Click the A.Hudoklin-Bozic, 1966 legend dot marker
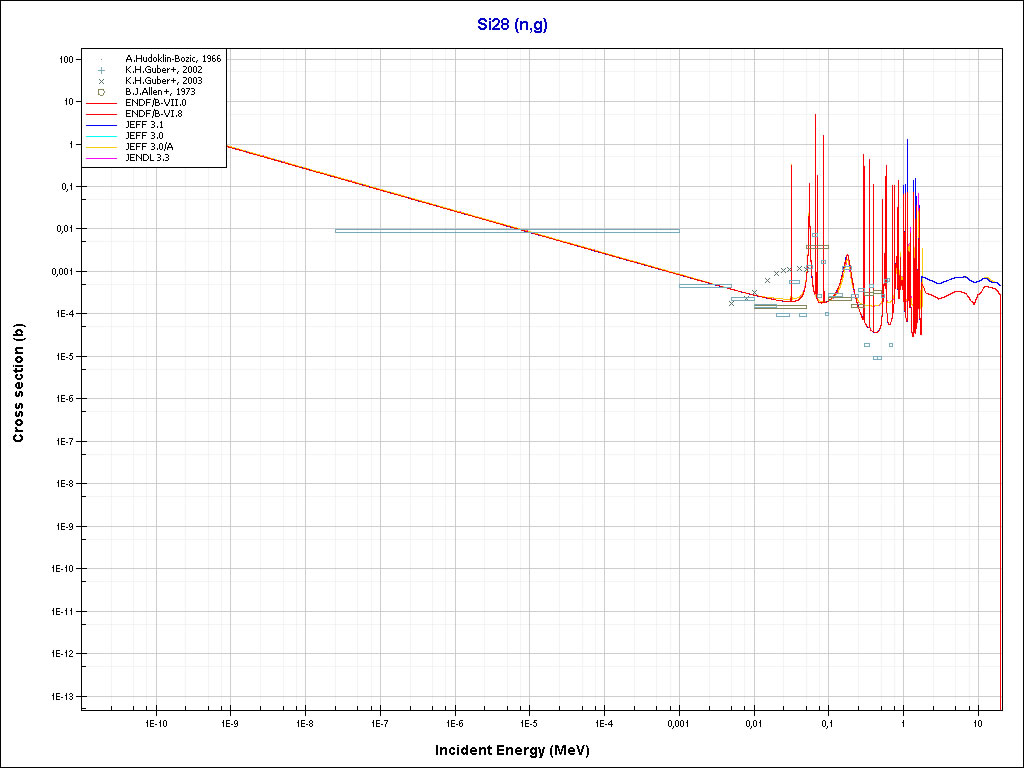The width and height of the screenshot is (1024, 768). tap(102, 59)
